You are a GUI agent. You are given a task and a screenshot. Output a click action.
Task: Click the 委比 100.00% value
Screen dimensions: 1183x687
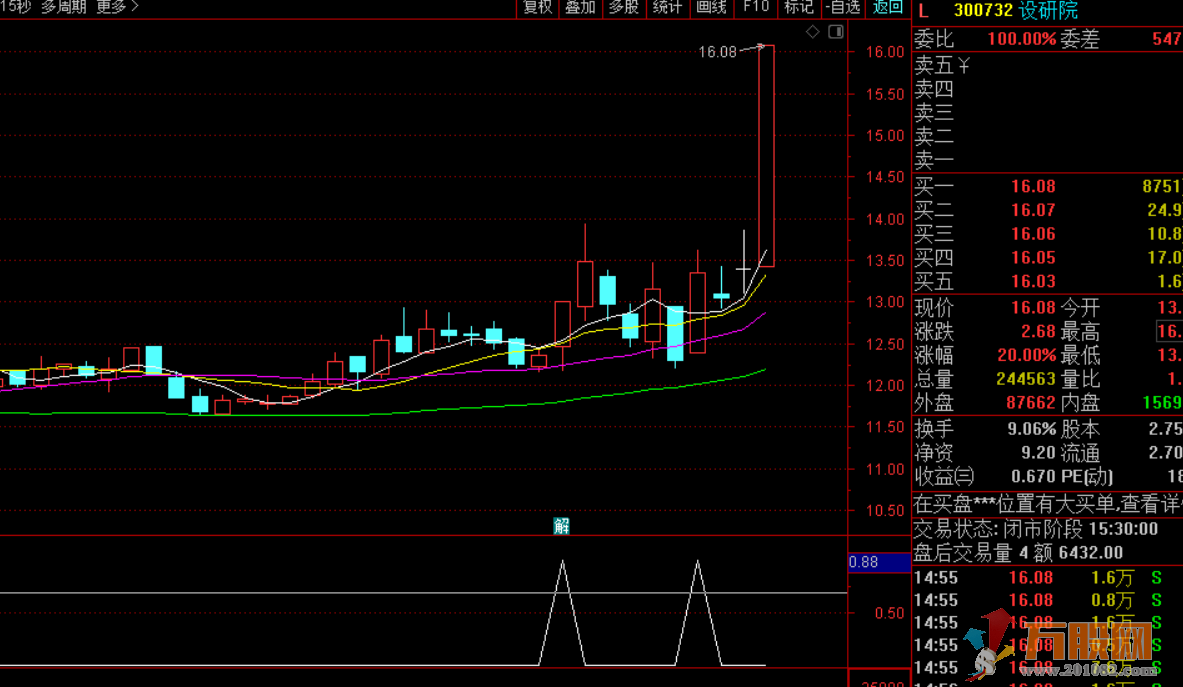point(1022,39)
